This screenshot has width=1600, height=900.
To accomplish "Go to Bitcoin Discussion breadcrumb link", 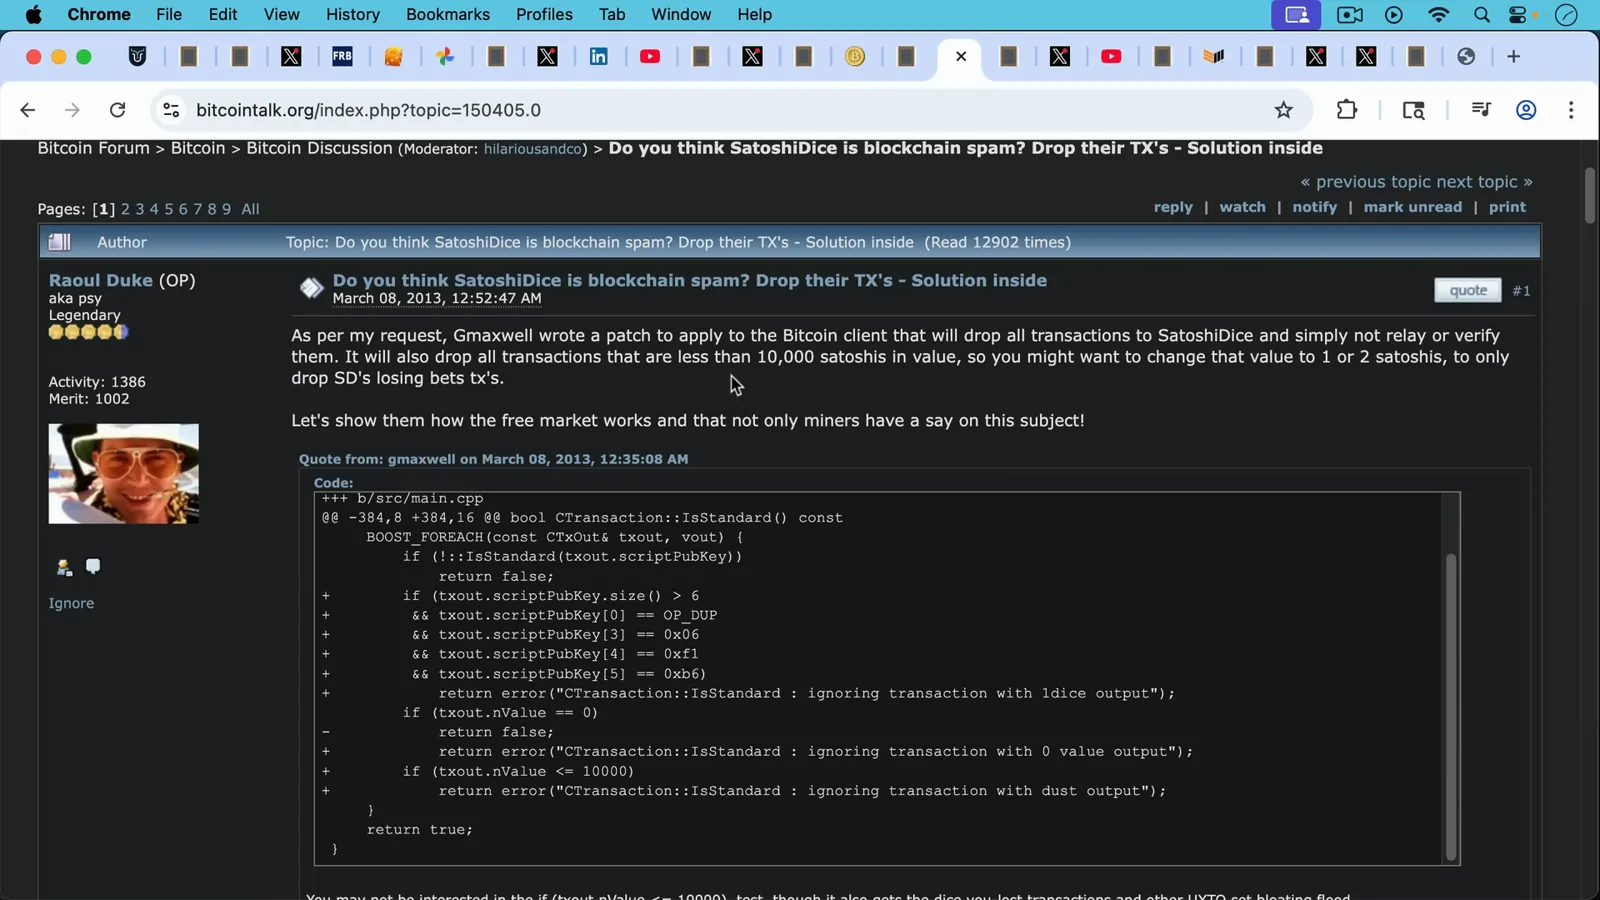I will (319, 148).
